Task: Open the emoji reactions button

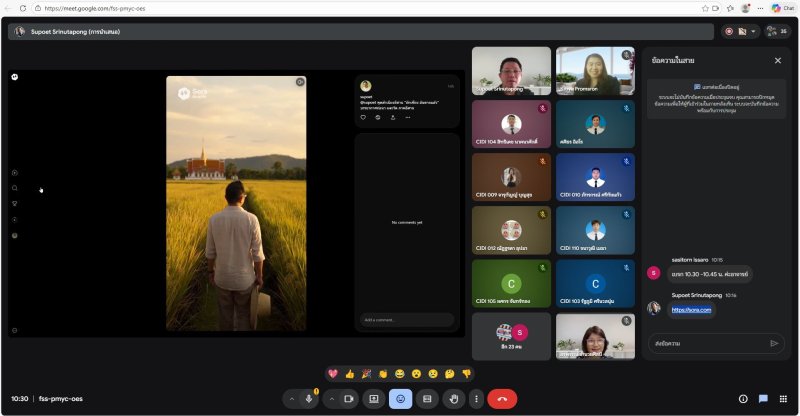Action: tap(400, 398)
